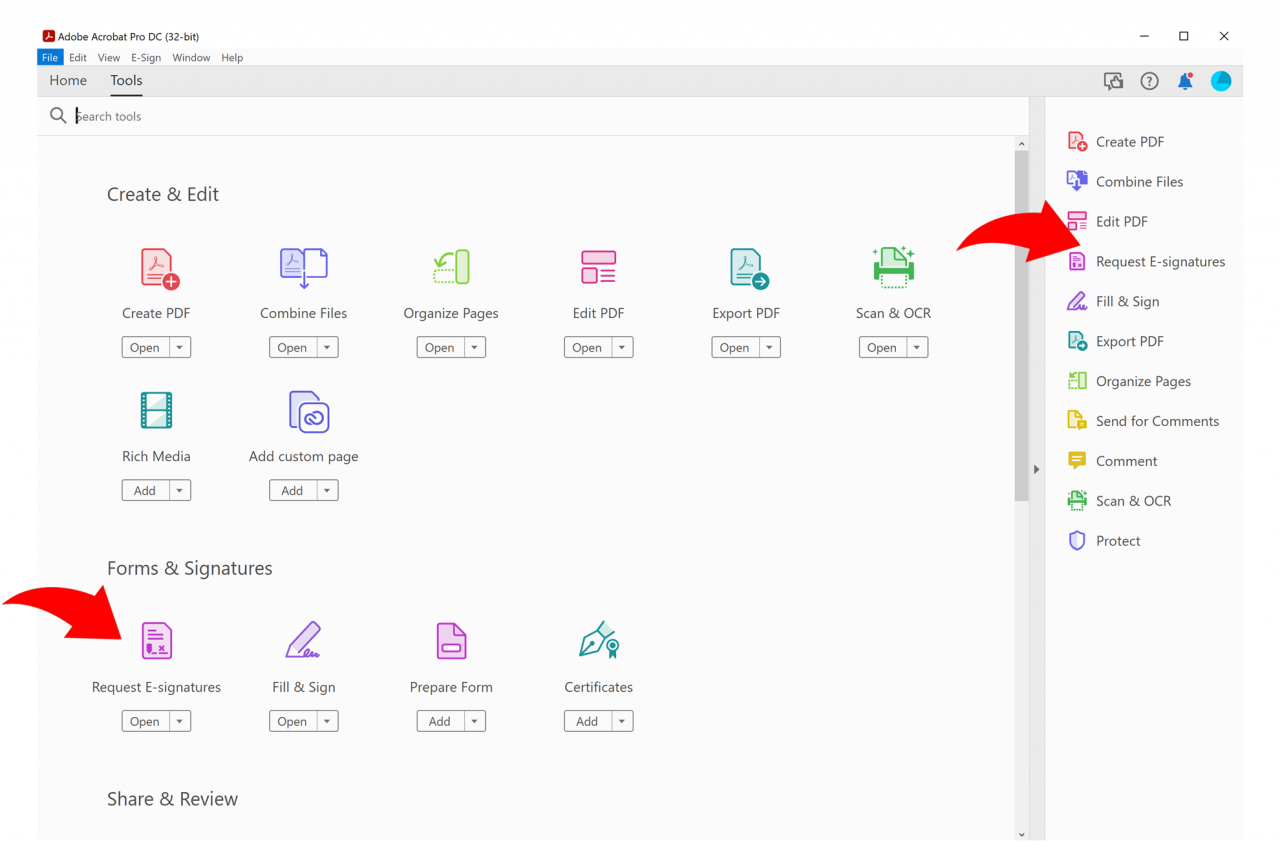Image resolution: width=1280 pixels, height=865 pixels.
Task: Click the Certificates tool icon
Action: [x=598, y=641]
